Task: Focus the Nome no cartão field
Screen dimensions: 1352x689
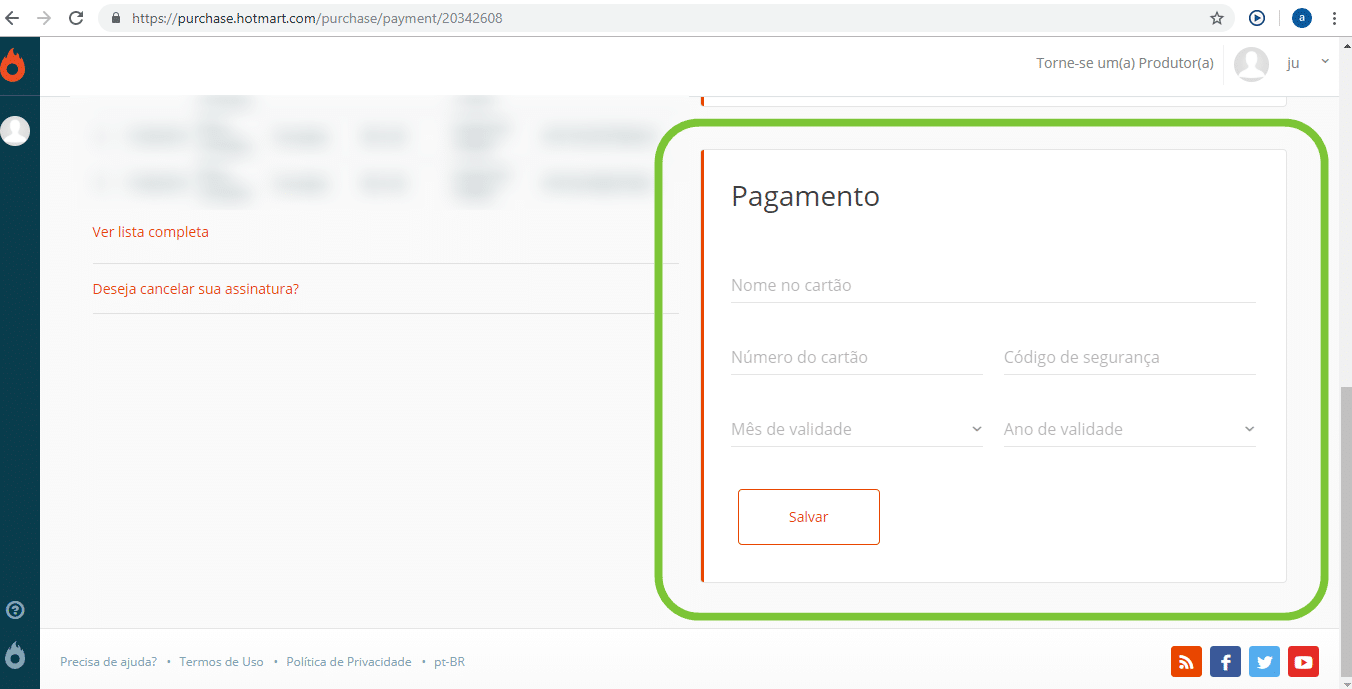Action: tap(992, 286)
